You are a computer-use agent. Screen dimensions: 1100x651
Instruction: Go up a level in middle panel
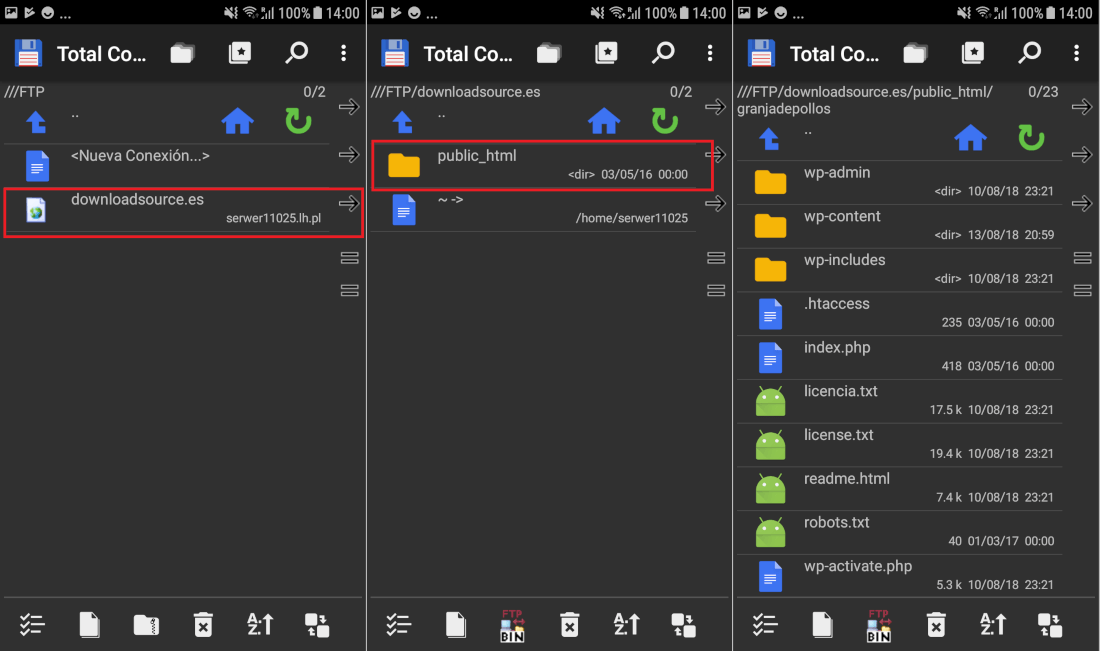(x=403, y=122)
